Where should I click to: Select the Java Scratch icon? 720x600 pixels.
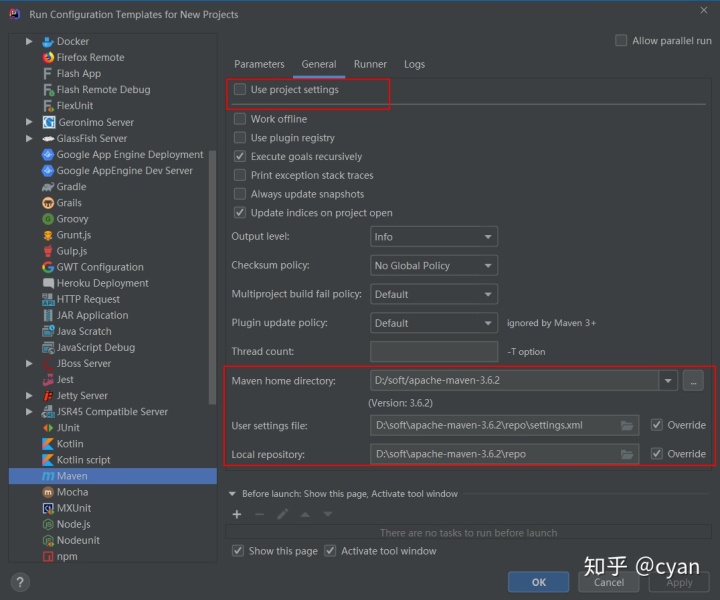[x=48, y=331]
